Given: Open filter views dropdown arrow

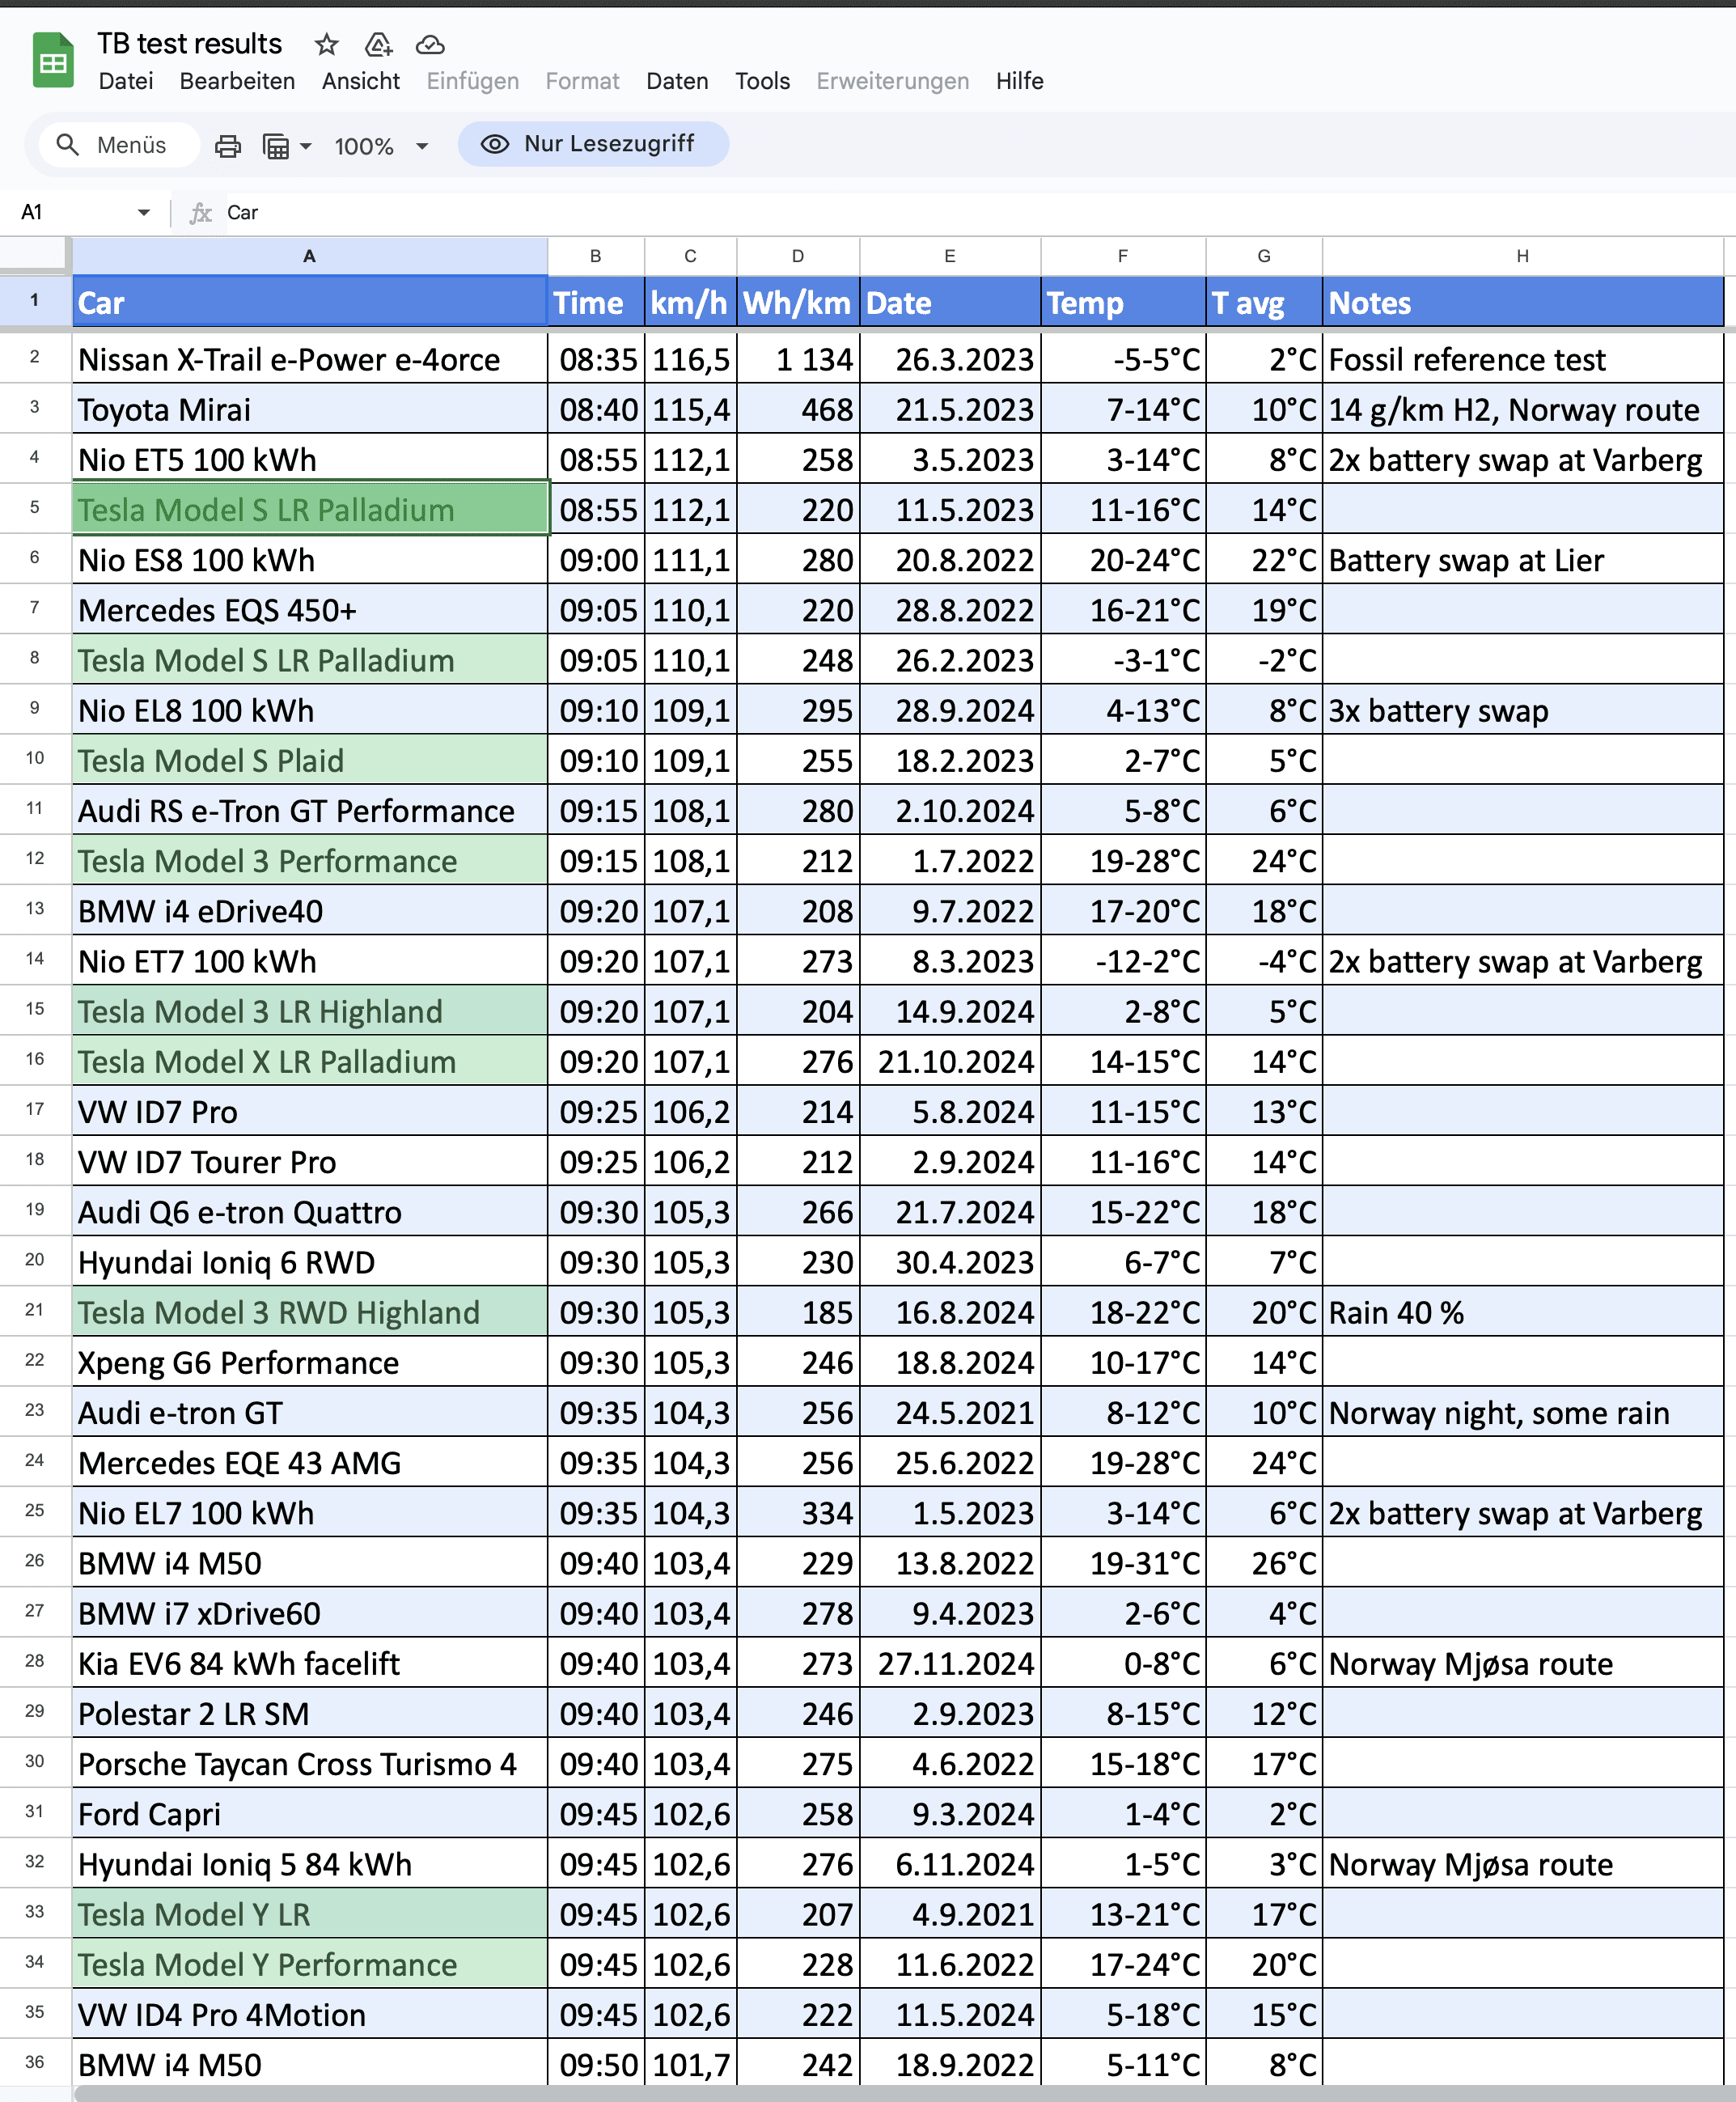Looking at the screenshot, I should pyautogui.click(x=306, y=146).
